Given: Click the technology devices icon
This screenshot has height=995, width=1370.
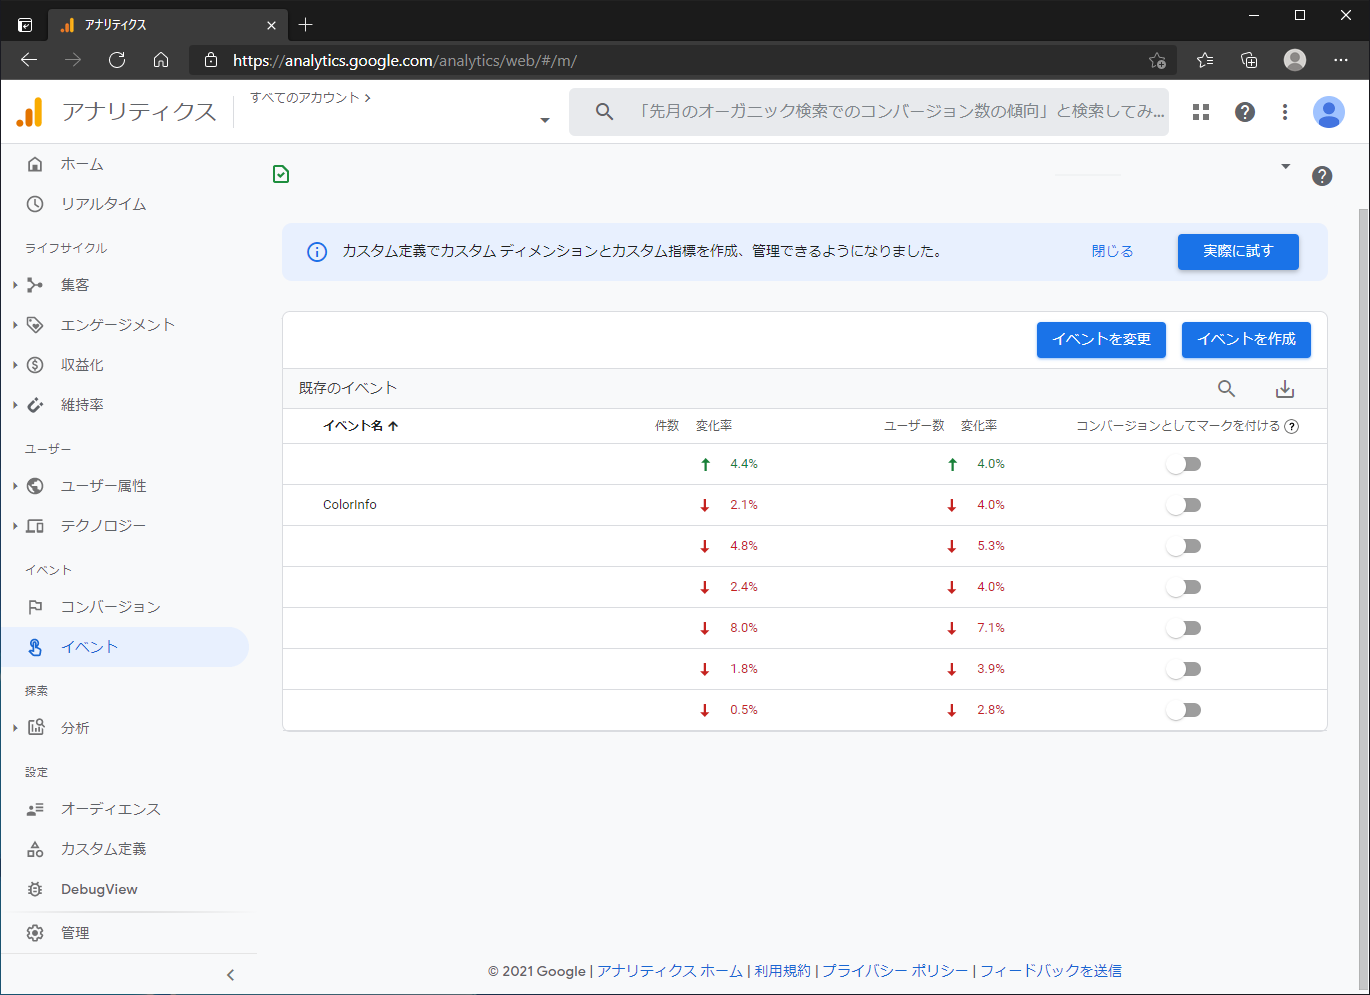Looking at the screenshot, I should (35, 526).
